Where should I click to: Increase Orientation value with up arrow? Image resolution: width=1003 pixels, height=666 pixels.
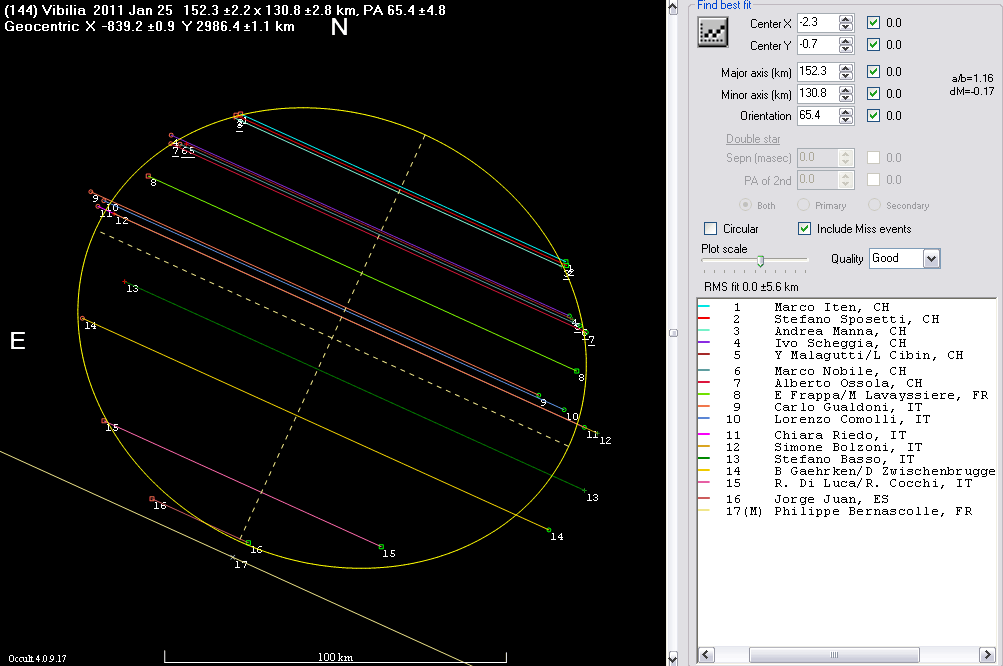(846, 112)
